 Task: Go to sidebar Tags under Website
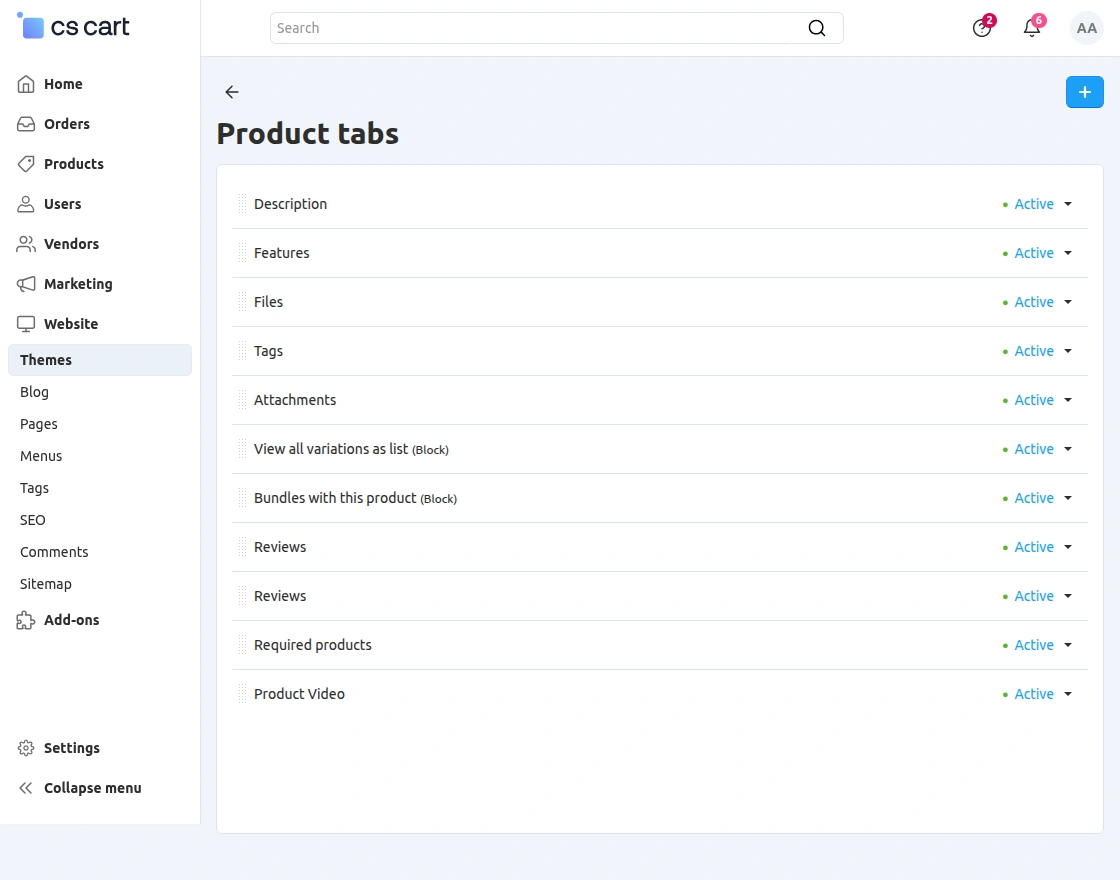click(x=34, y=488)
